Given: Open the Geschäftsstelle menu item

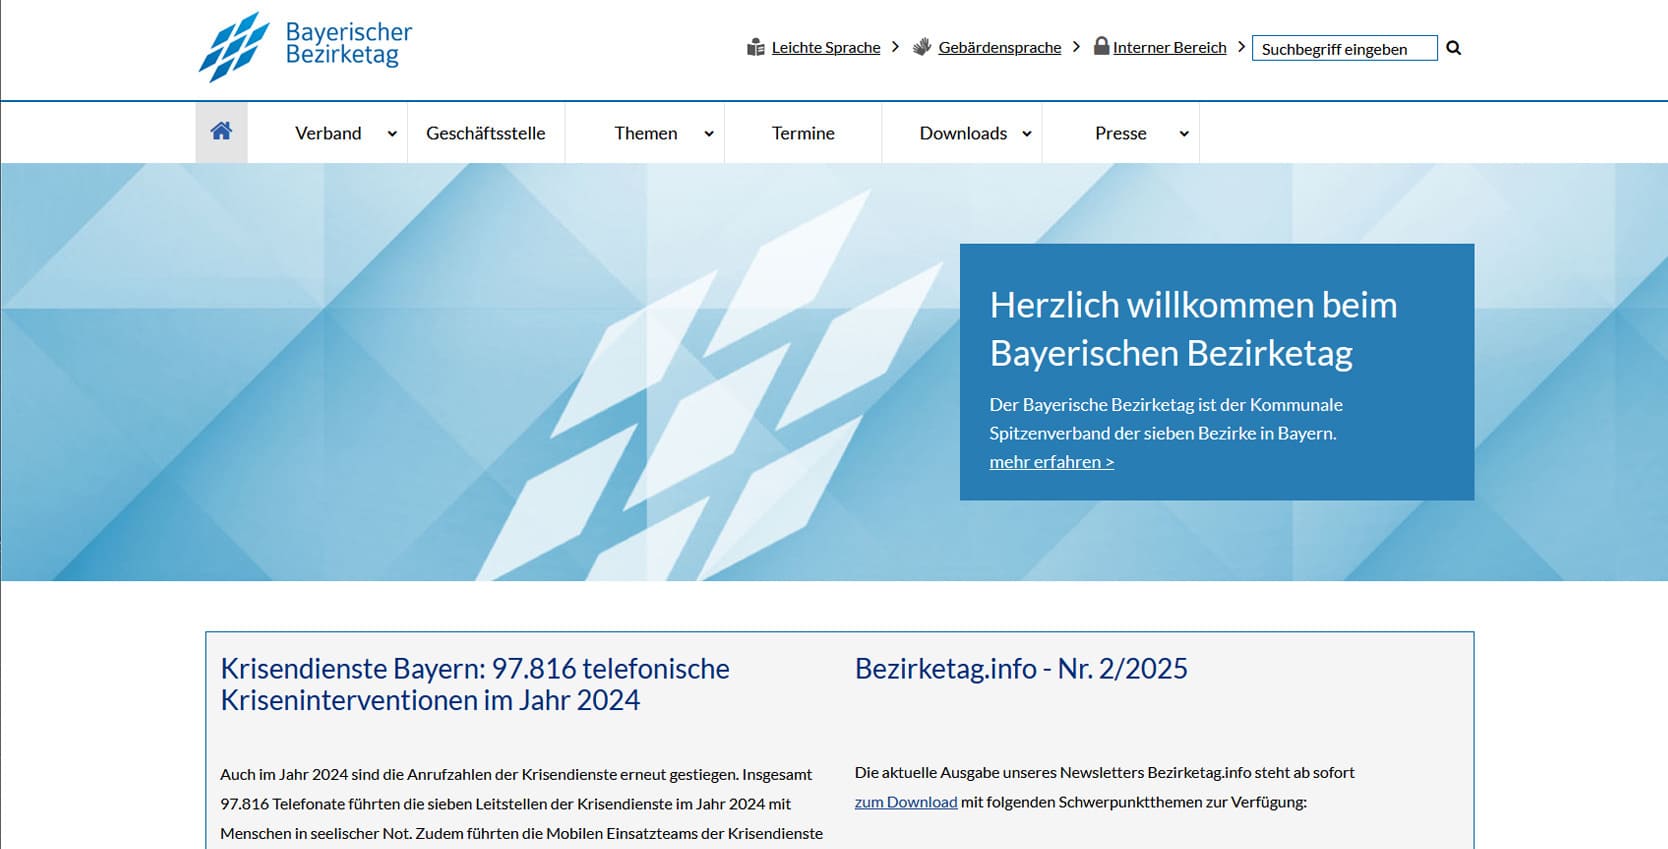Looking at the screenshot, I should (x=485, y=133).
